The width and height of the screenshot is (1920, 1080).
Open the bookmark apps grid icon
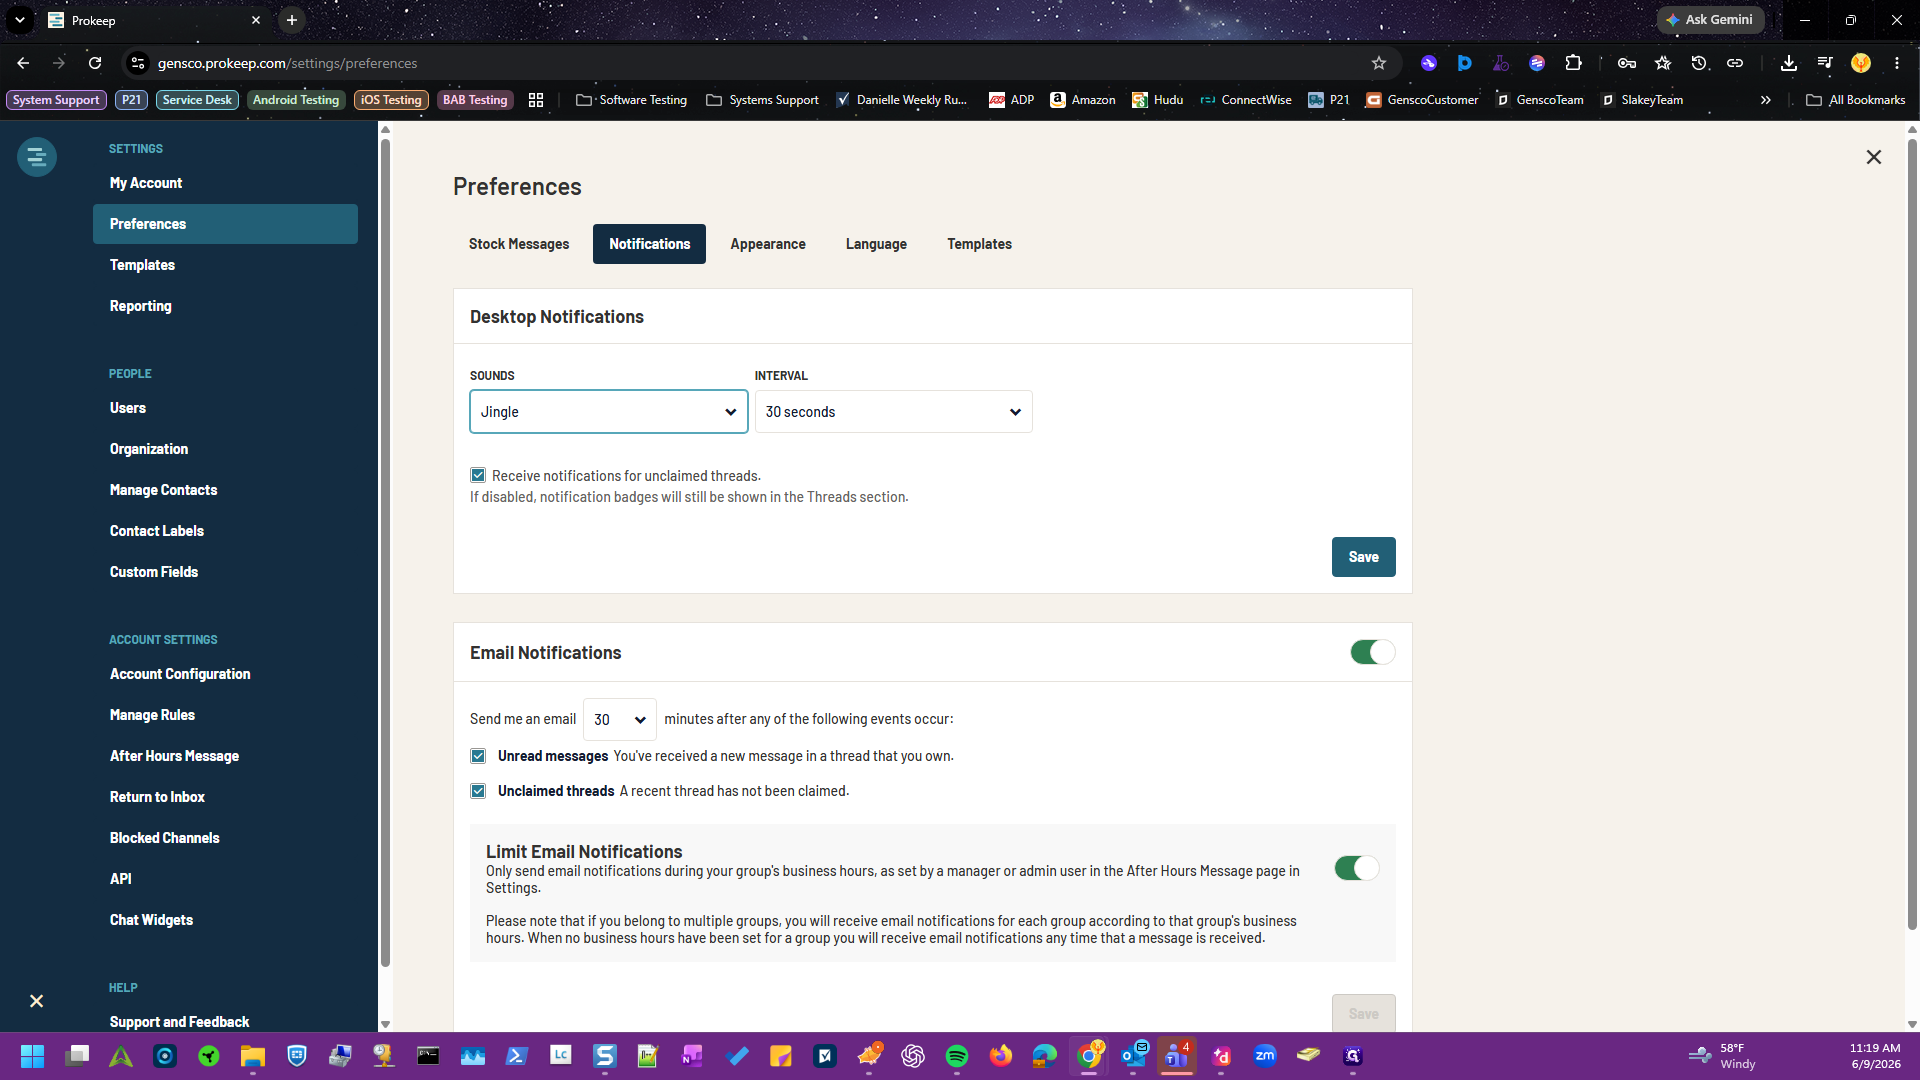(x=536, y=100)
